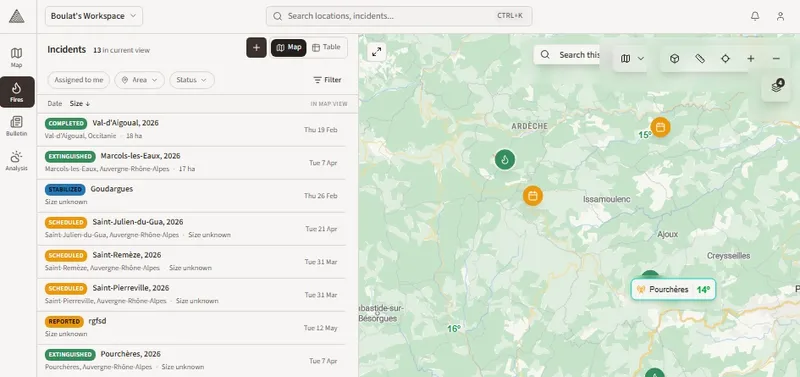This screenshot has width=800, height=377.
Task: Click the Tue 12 May date
Action: pos(320,328)
